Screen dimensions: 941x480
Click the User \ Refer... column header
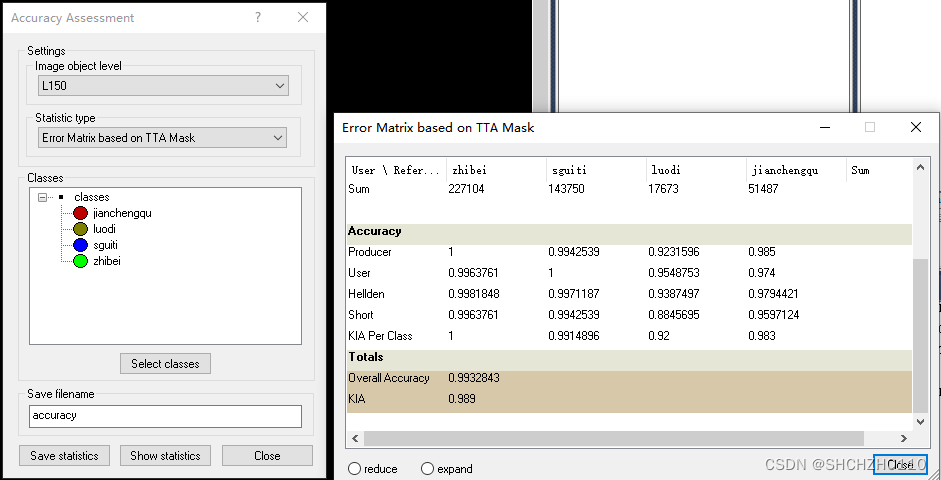pyautogui.click(x=396, y=170)
